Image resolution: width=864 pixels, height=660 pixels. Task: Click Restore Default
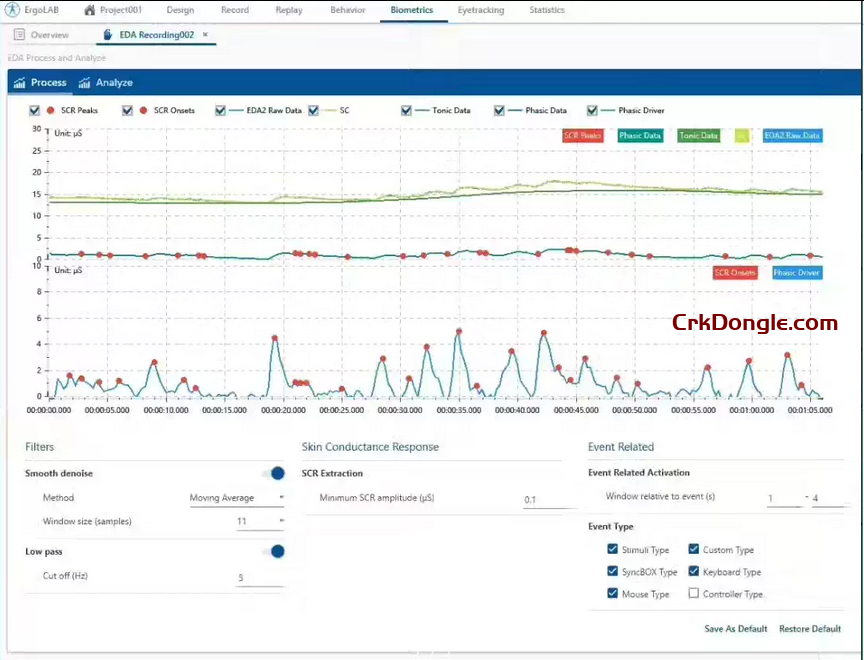[x=810, y=629]
